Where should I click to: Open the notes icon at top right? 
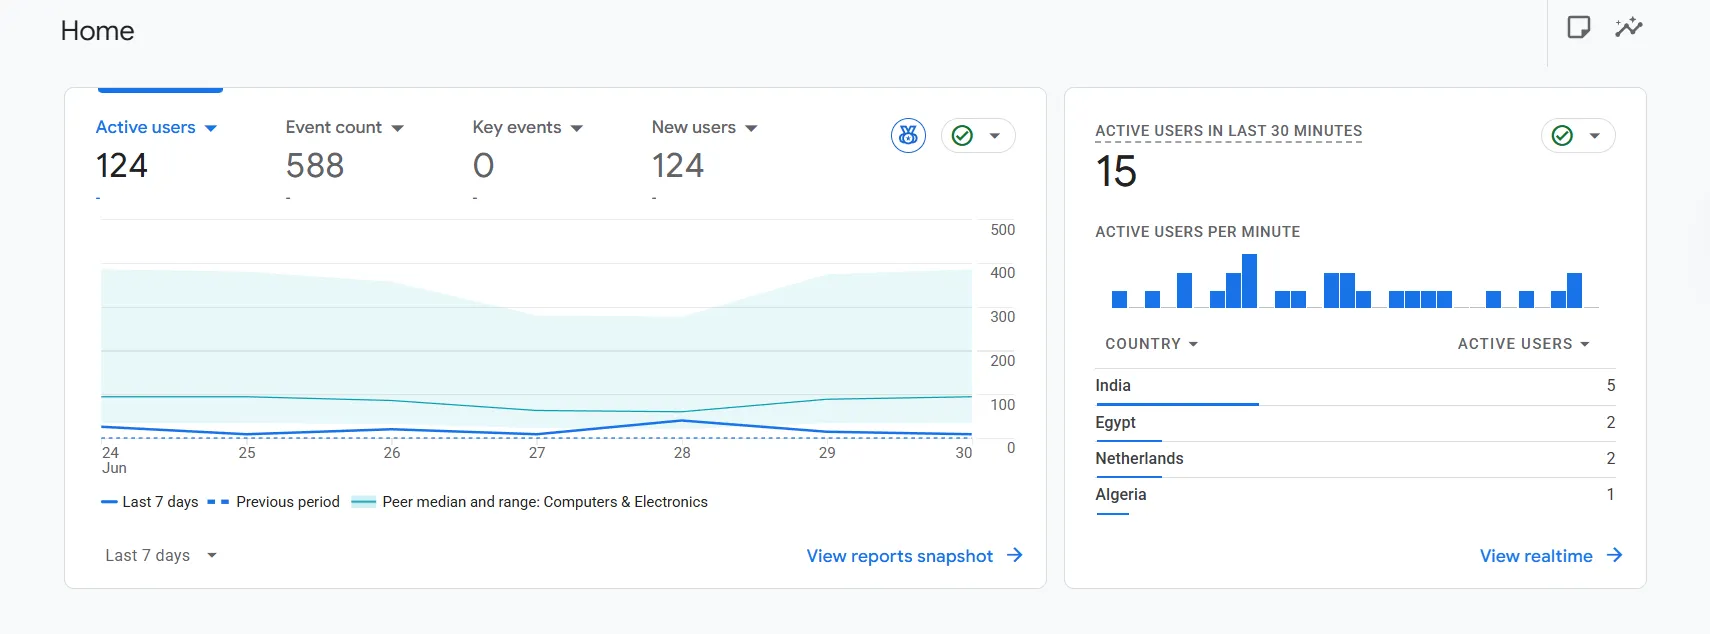pos(1579,27)
